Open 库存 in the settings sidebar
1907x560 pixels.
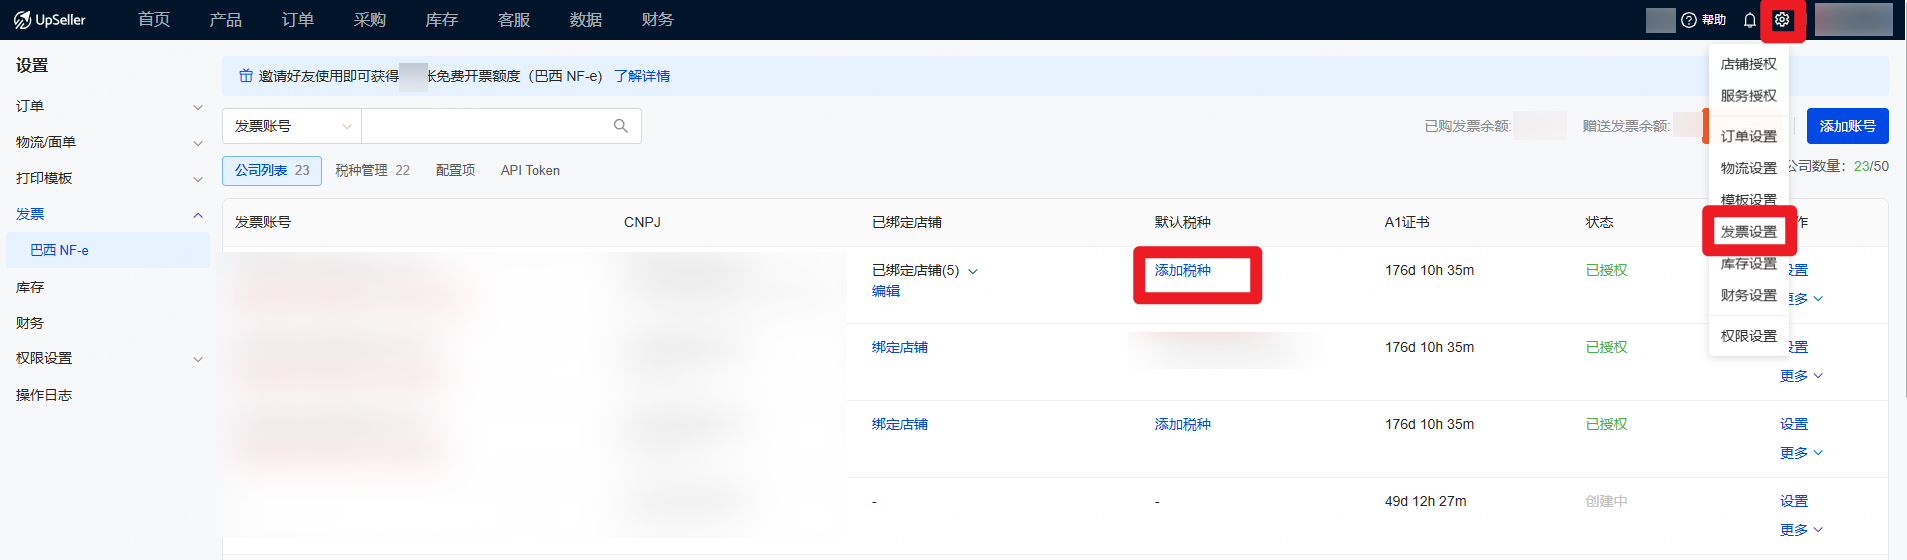point(30,287)
